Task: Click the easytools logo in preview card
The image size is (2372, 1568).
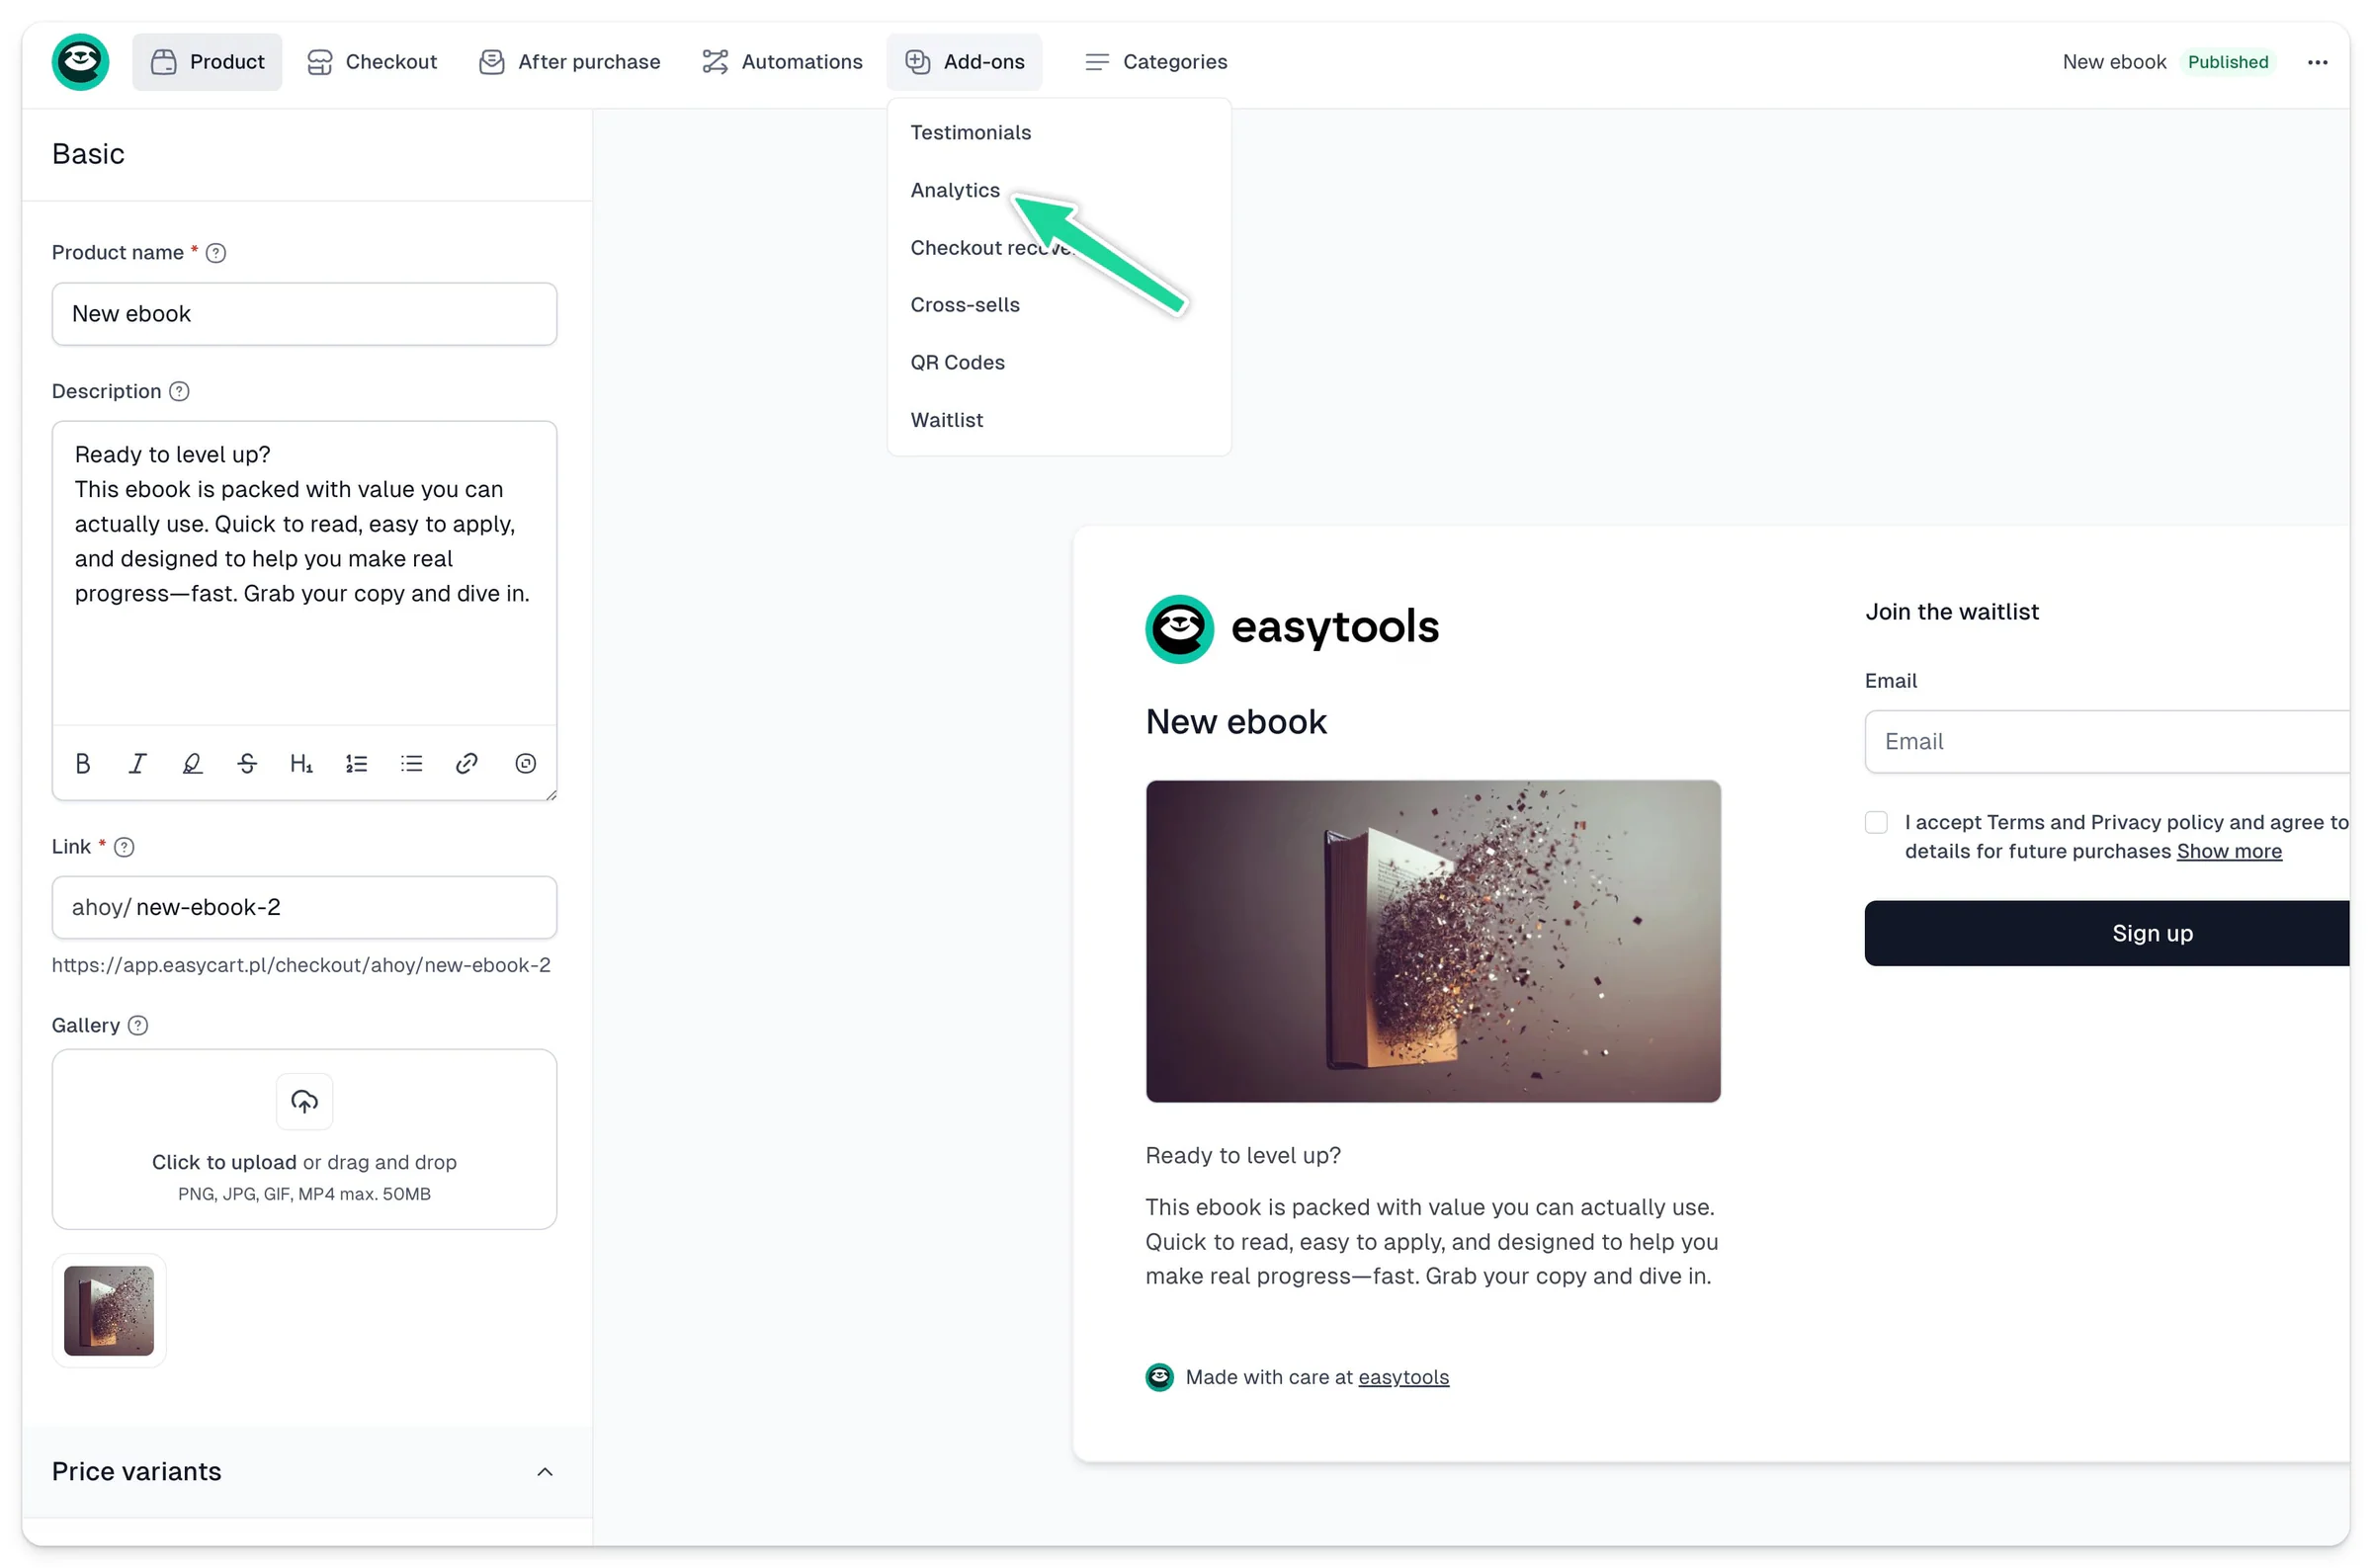Action: (x=1292, y=629)
